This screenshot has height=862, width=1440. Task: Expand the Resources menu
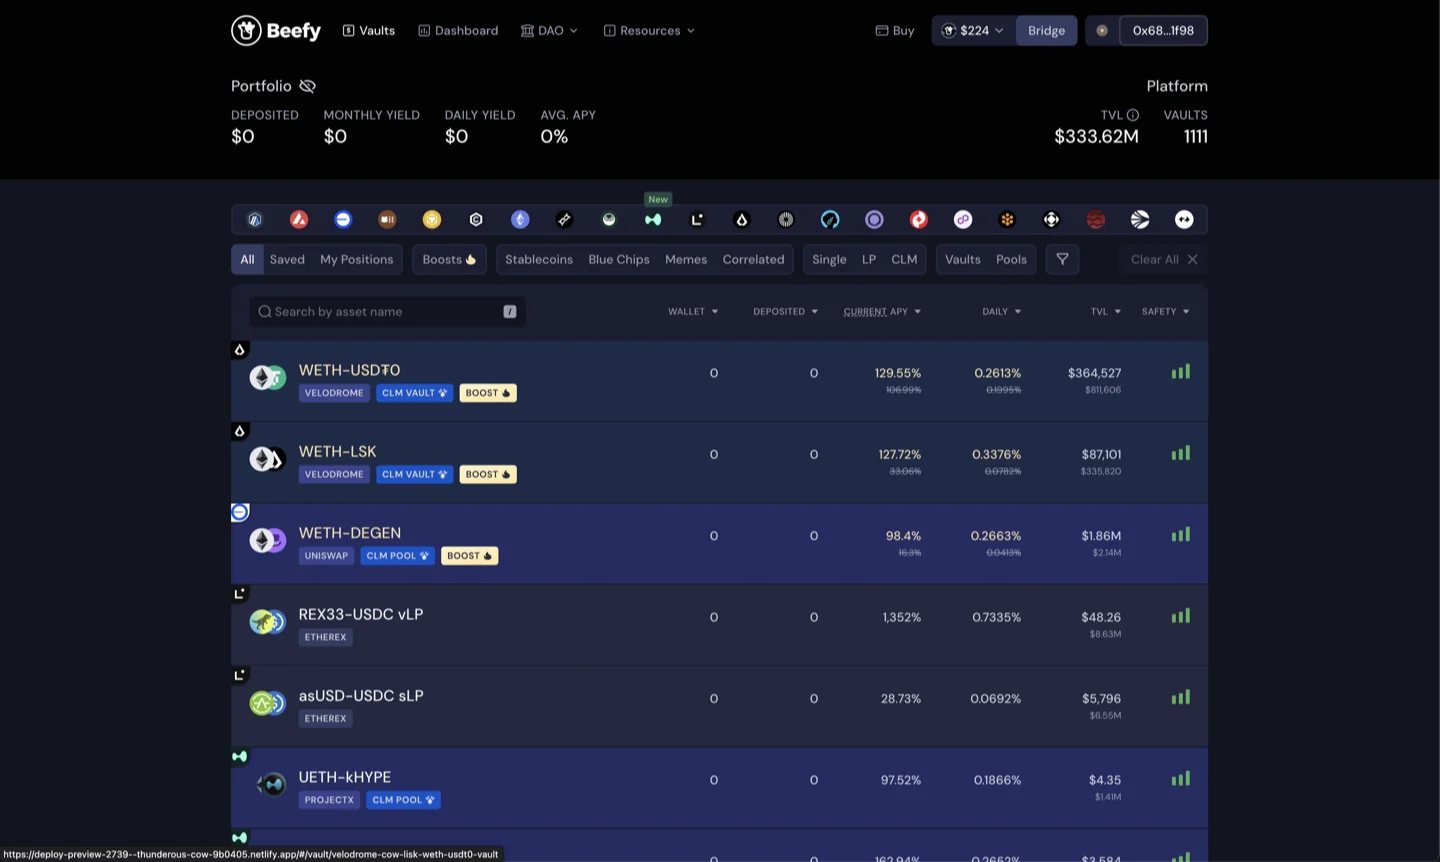649,31
